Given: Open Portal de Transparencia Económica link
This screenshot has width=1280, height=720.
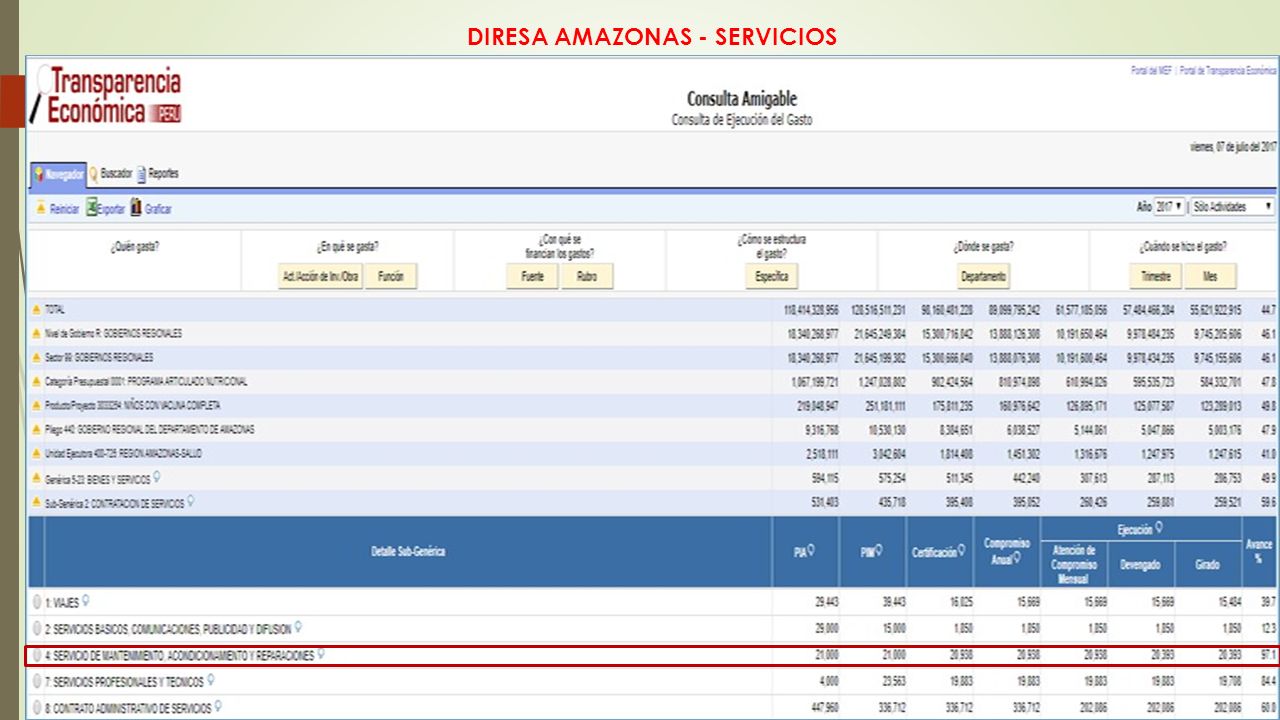Looking at the screenshot, I should 1228,71.
